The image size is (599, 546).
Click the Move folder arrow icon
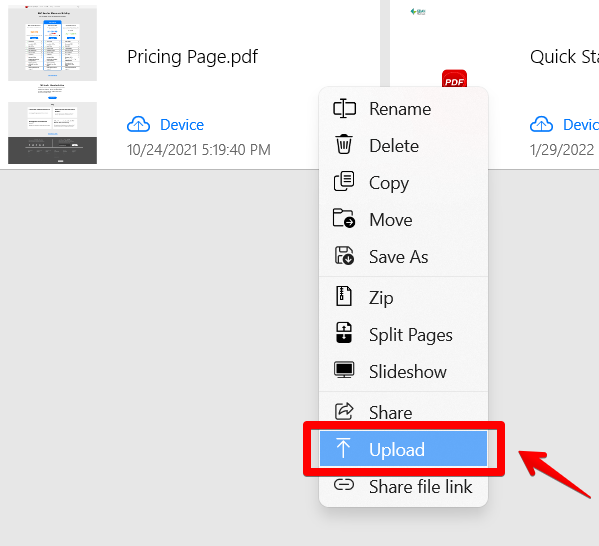(344, 218)
